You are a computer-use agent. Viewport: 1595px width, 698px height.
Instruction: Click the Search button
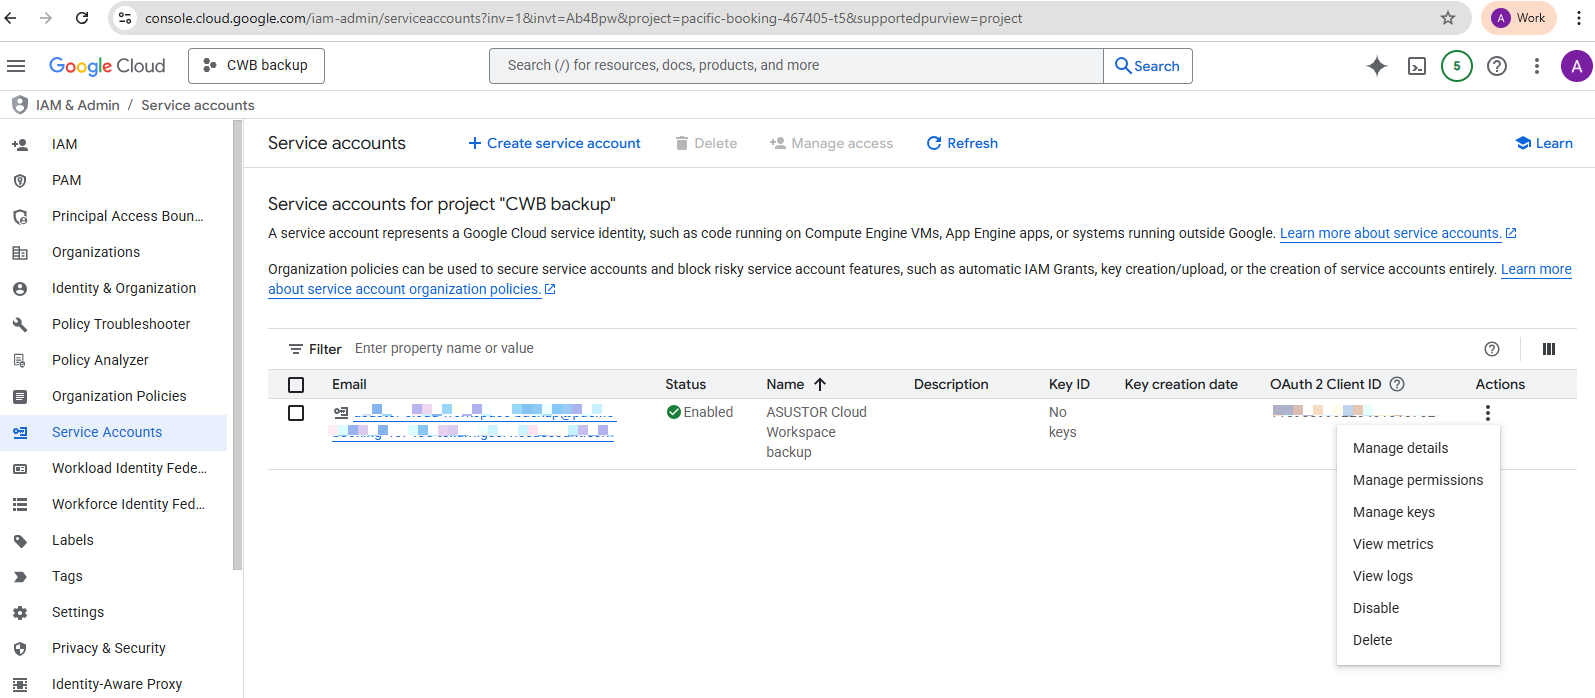click(x=1148, y=66)
